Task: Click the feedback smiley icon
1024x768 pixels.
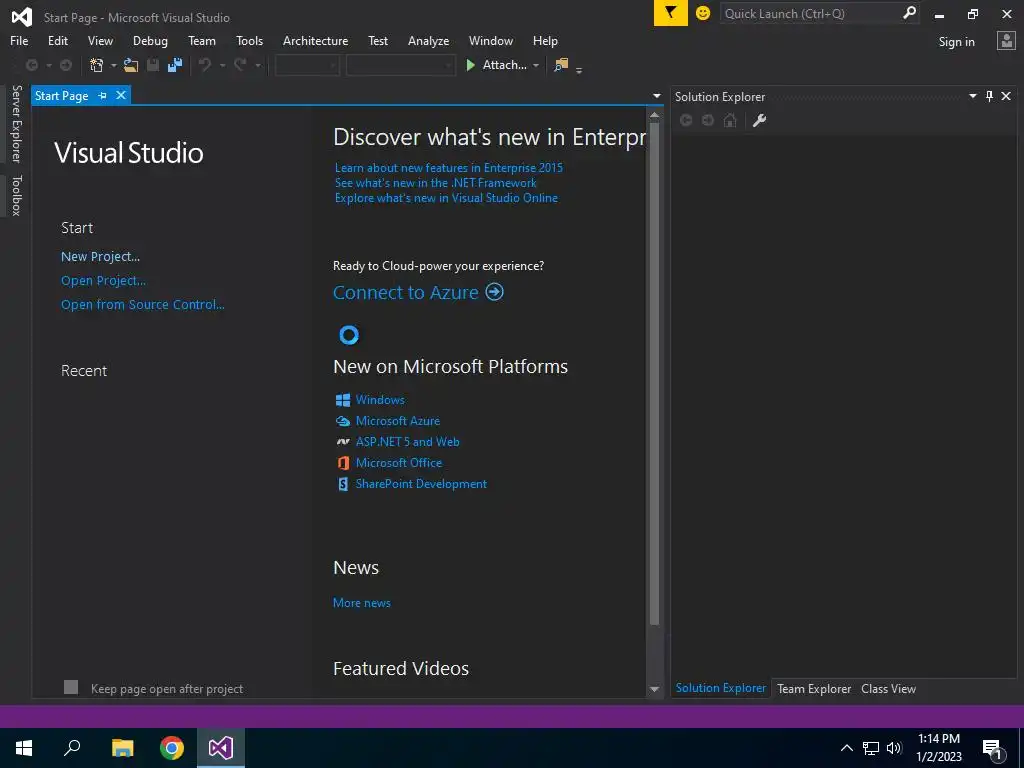Action: pos(703,13)
